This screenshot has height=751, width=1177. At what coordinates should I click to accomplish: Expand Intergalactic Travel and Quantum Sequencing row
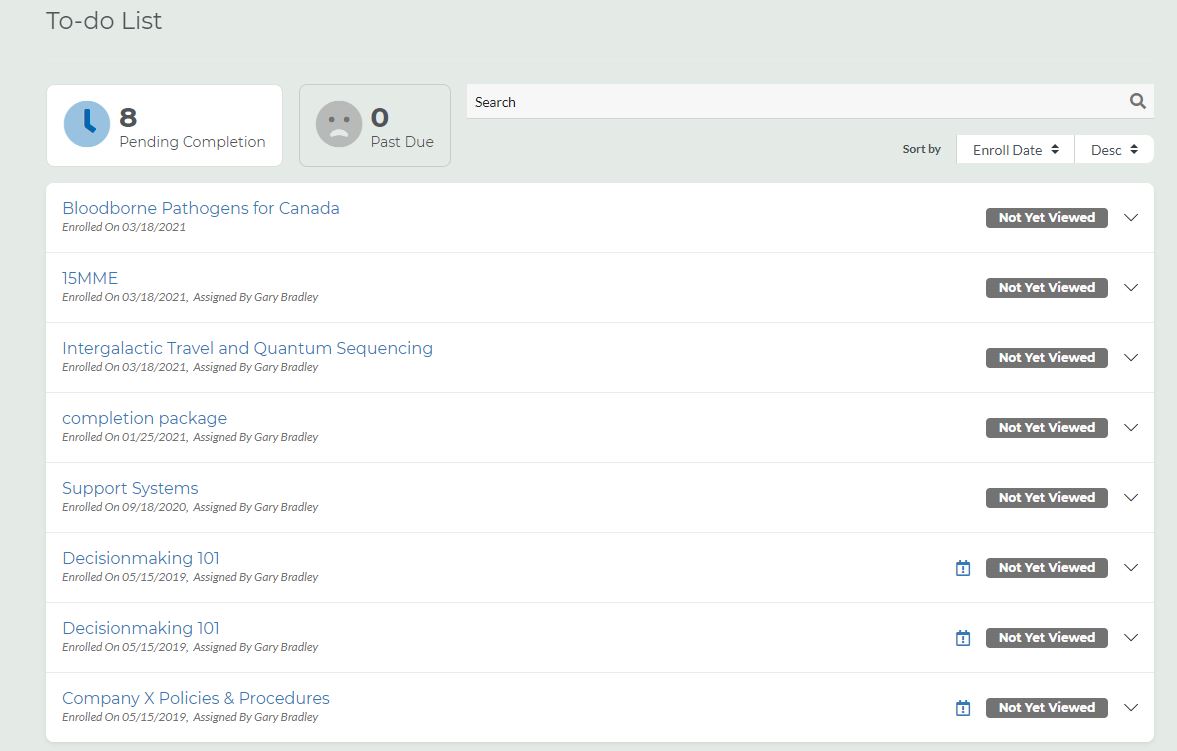pyautogui.click(x=1131, y=357)
